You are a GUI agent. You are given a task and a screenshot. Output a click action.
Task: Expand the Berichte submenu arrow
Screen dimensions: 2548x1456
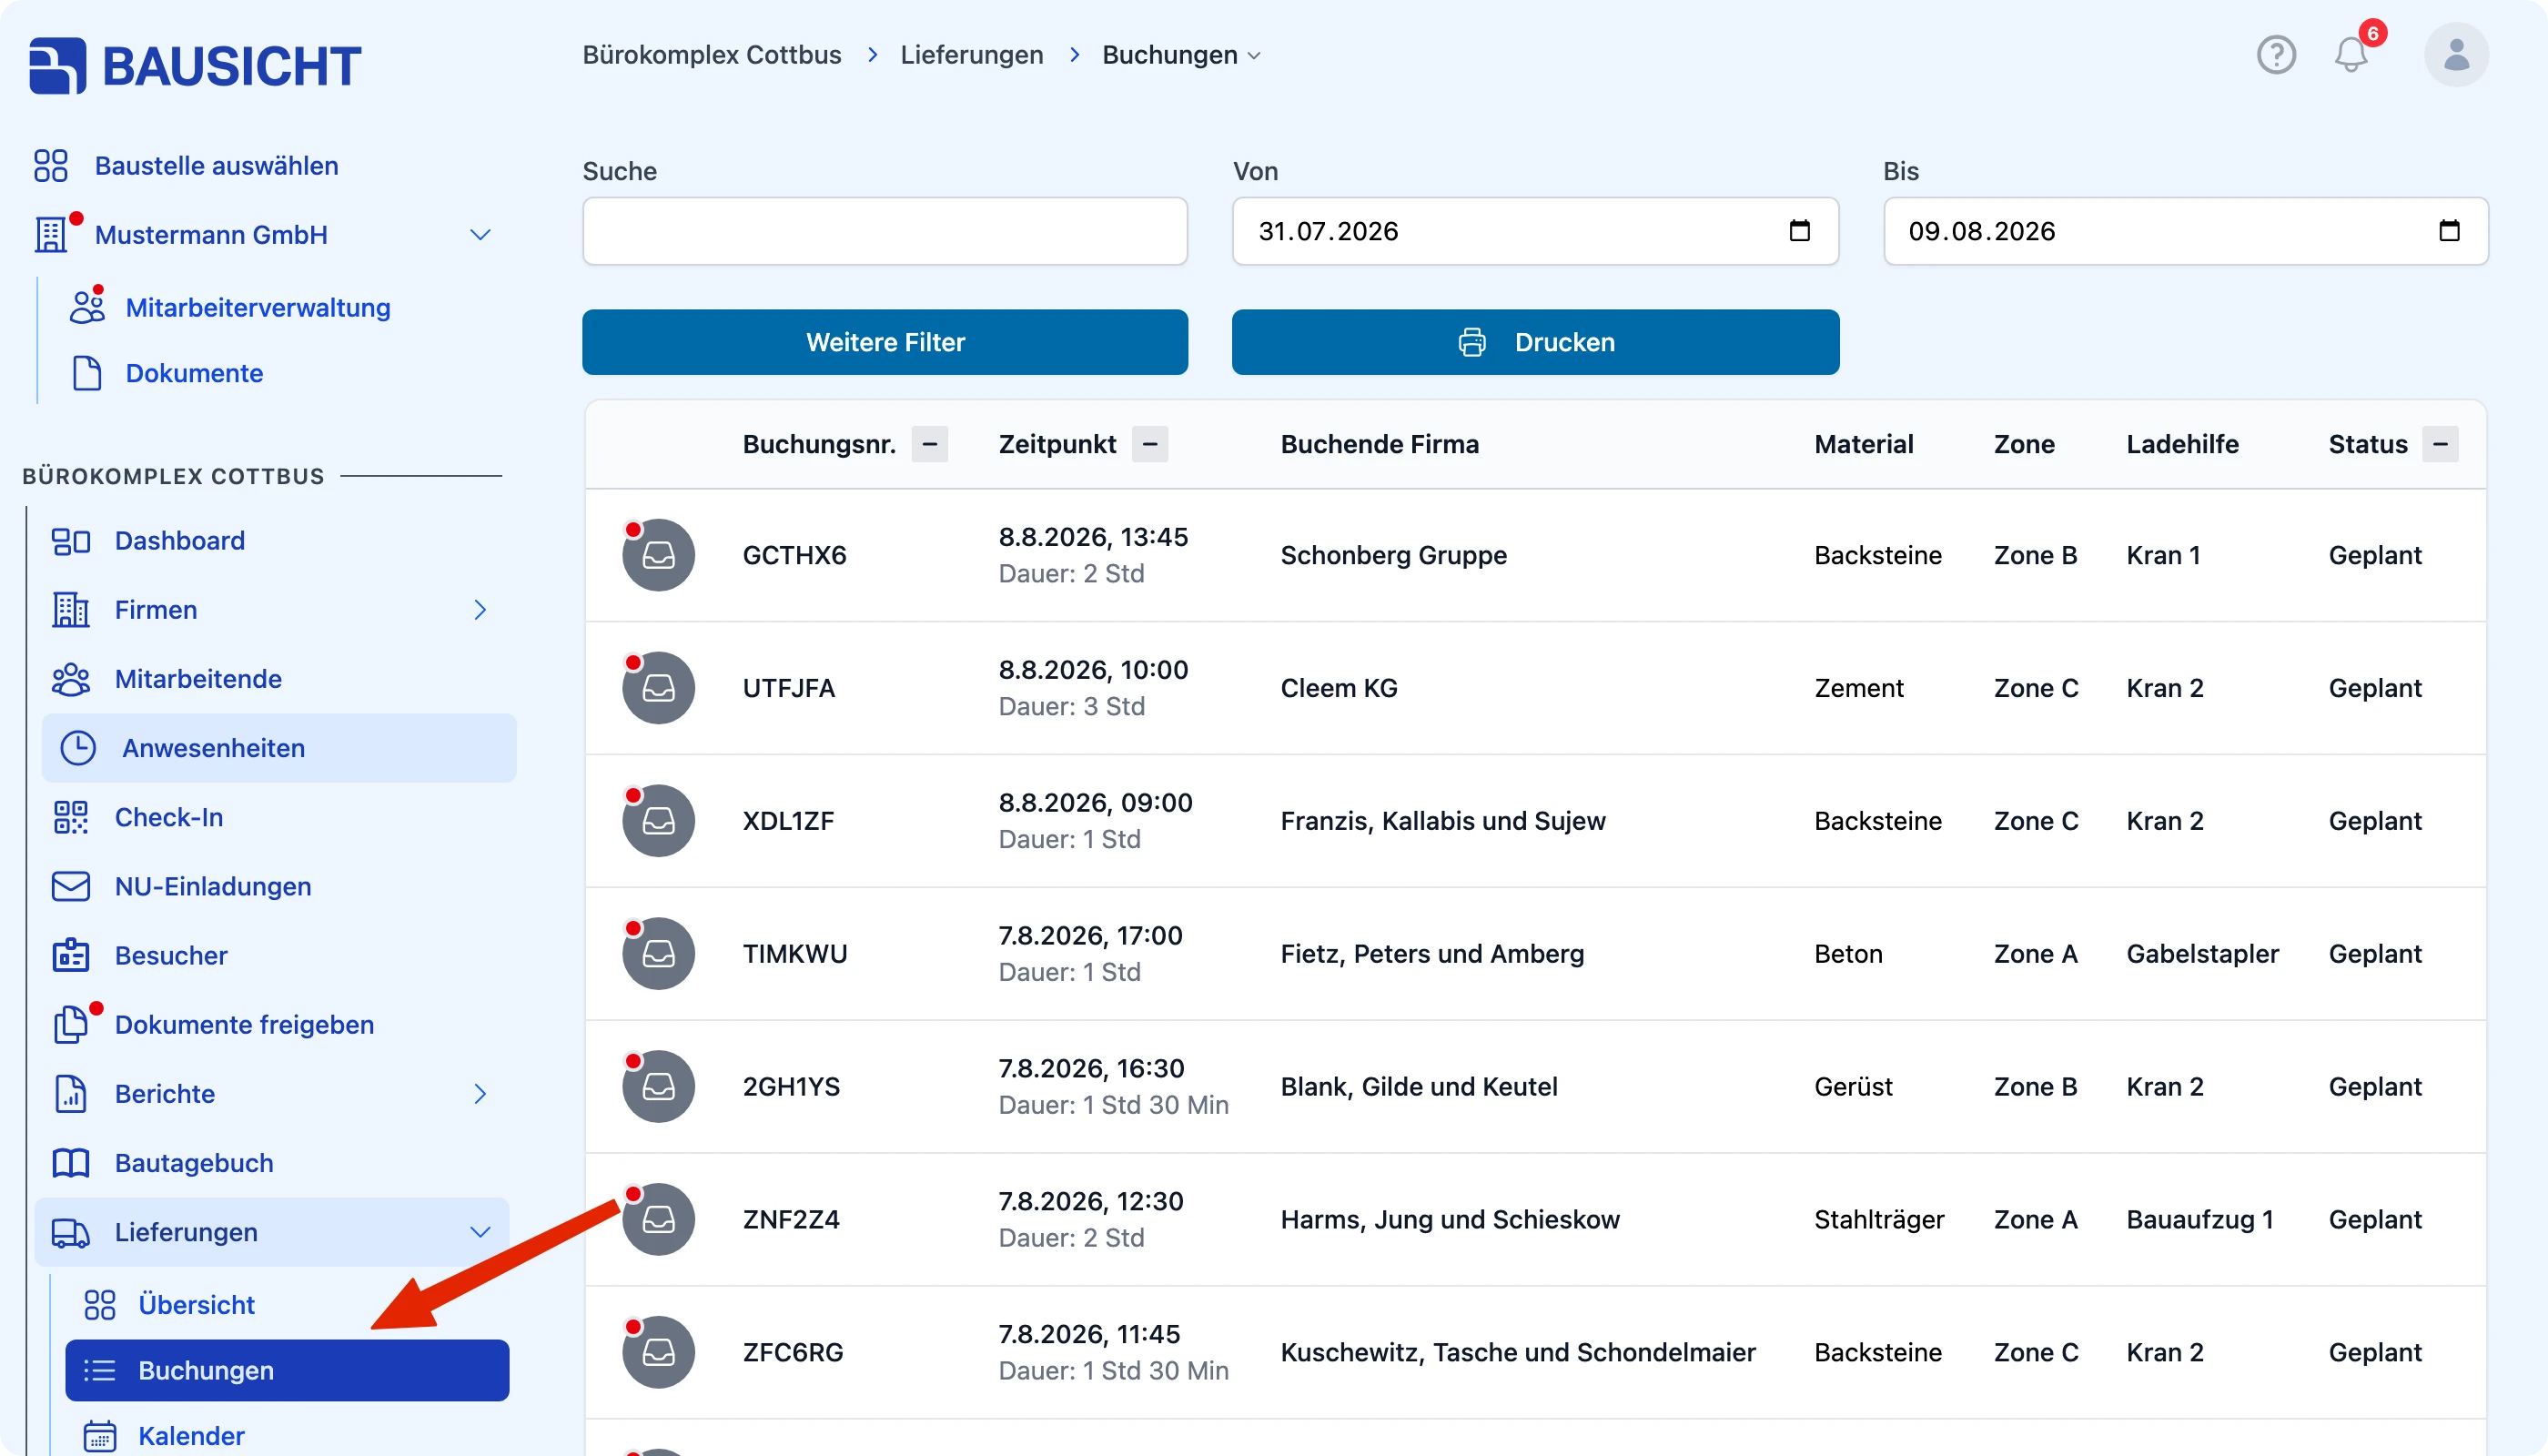[480, 1093]
